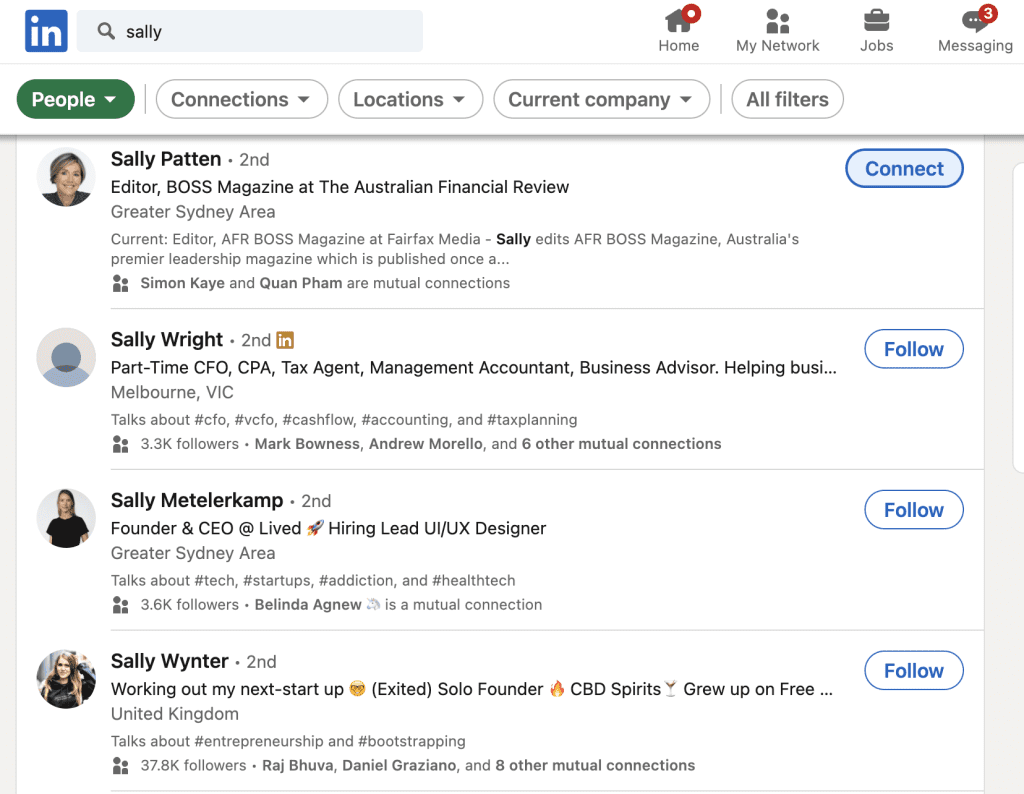Image resolution: width=1024 pixels, height=794 pixels.
Task: Click My Network label in navigation
Action: pyautogui.click(x=777, y=46)
